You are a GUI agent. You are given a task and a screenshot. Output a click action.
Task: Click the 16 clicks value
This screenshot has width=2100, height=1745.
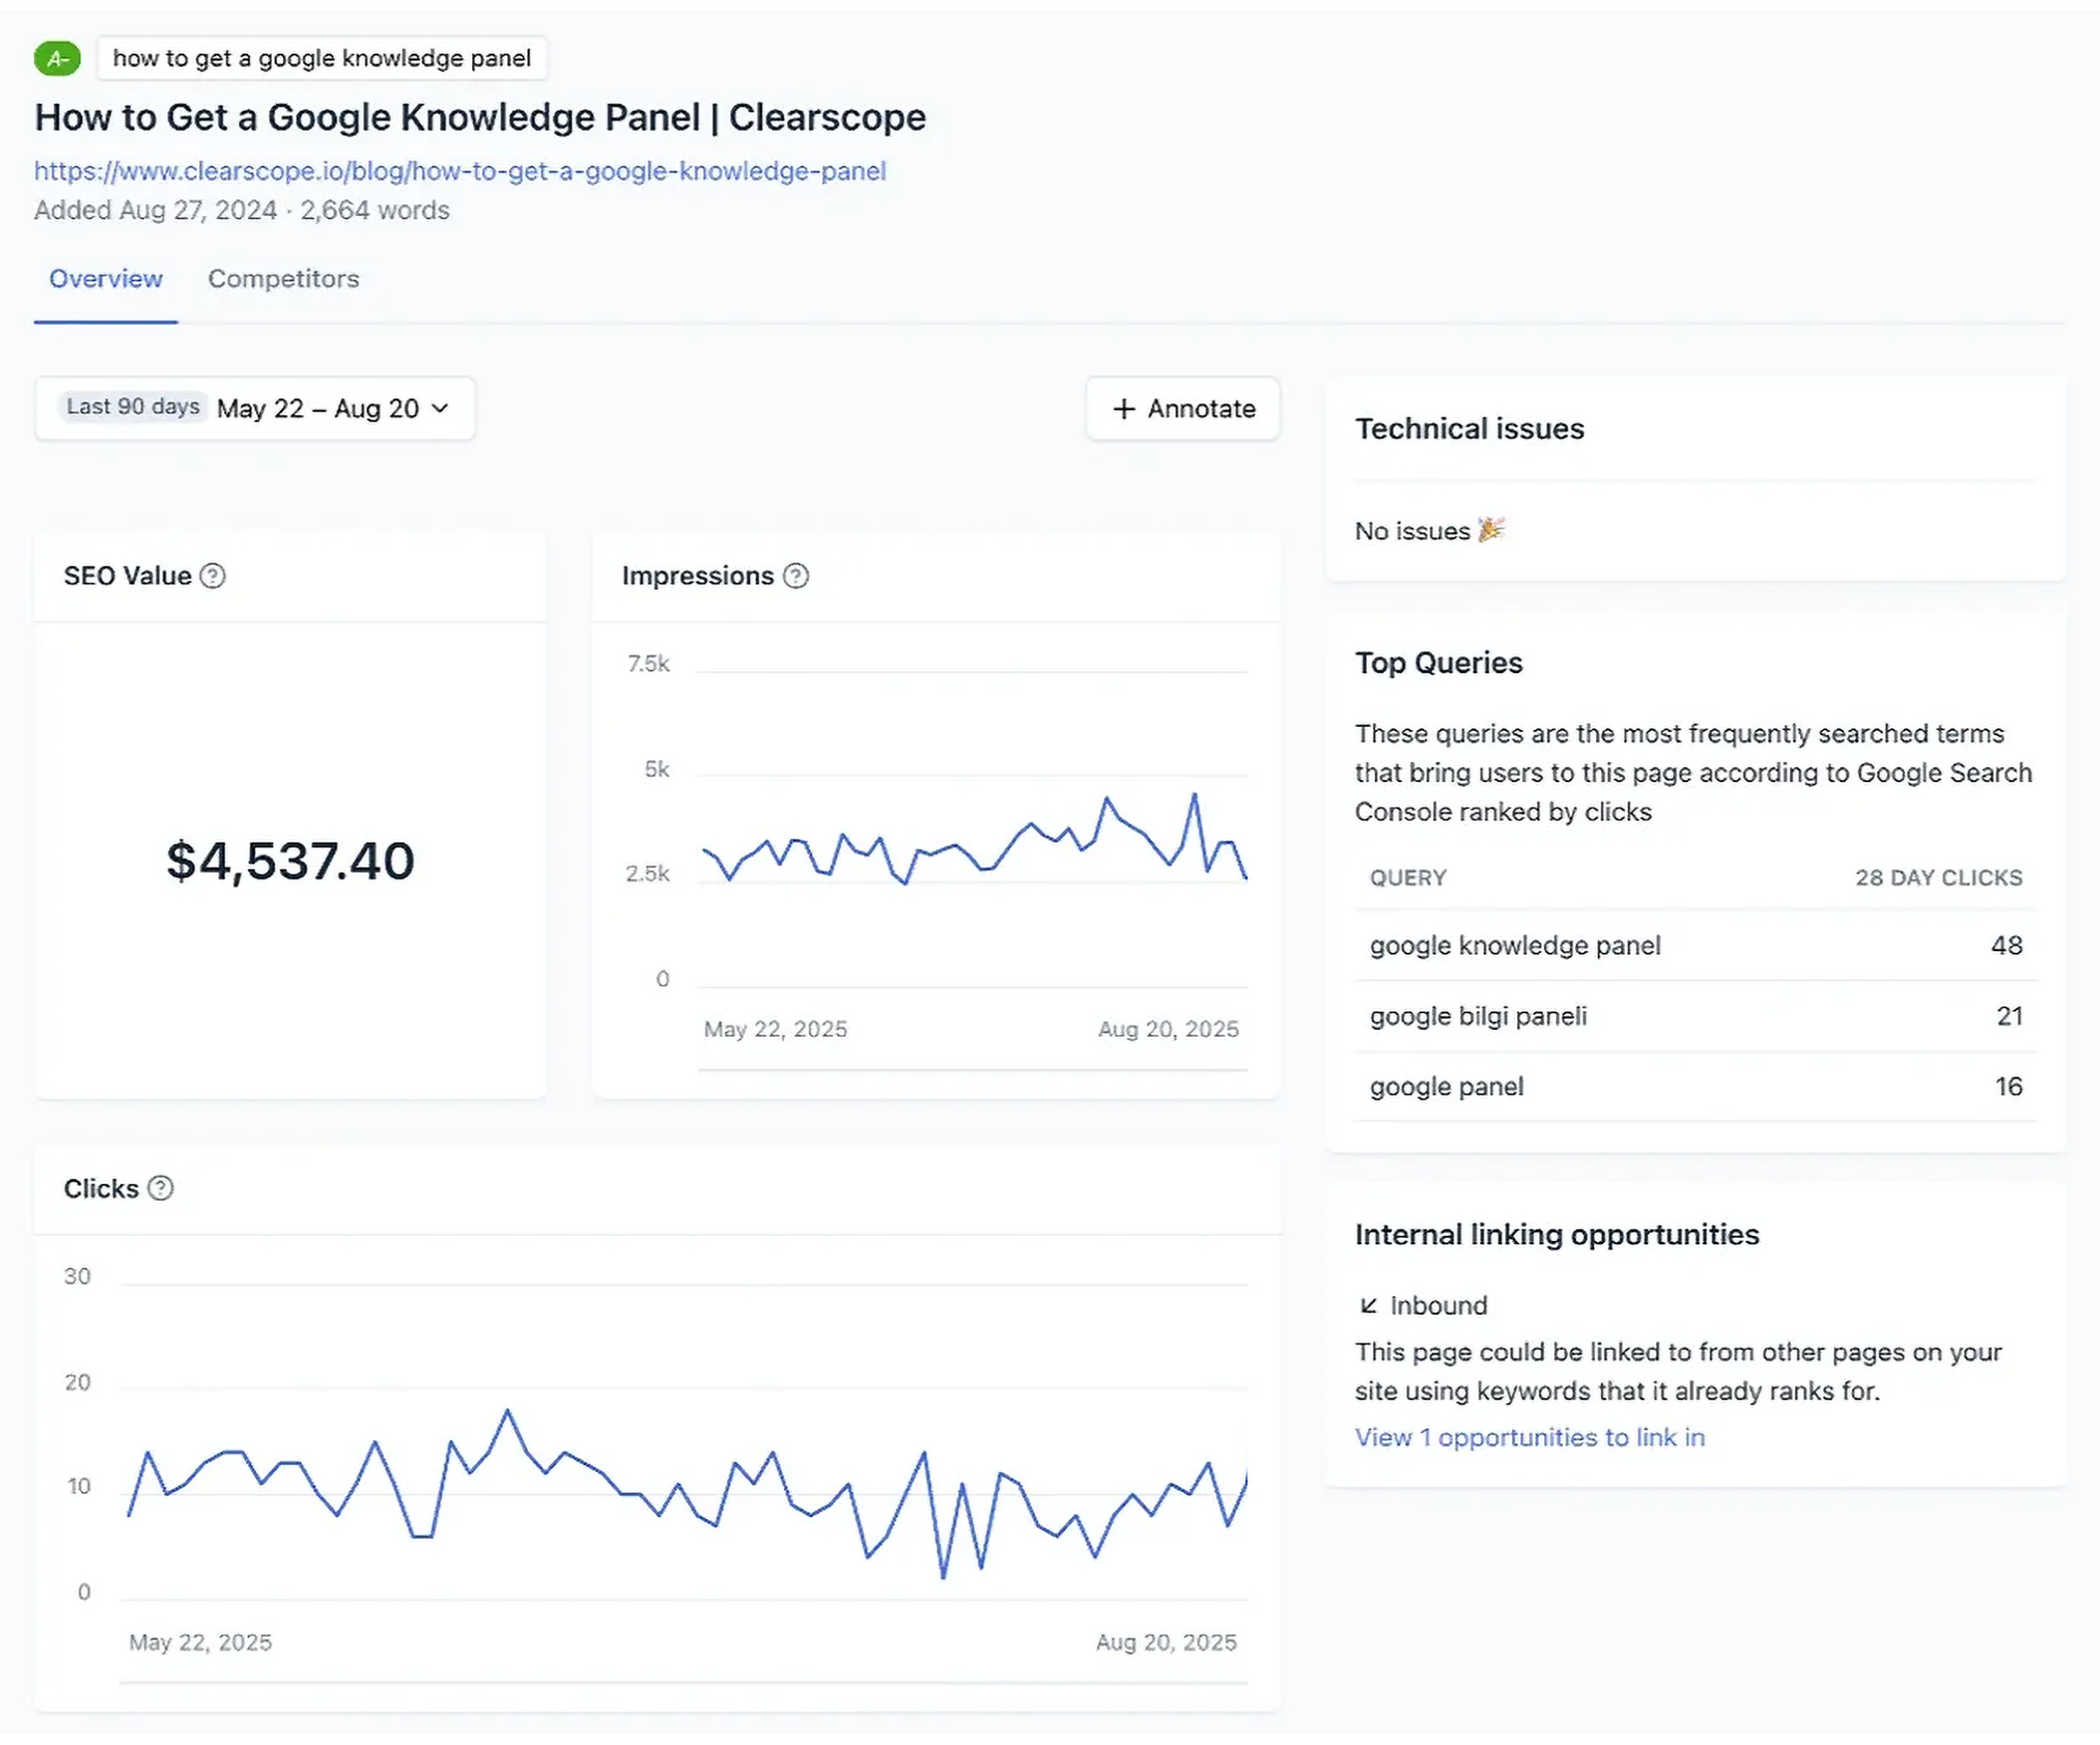coord(2008,1087)
